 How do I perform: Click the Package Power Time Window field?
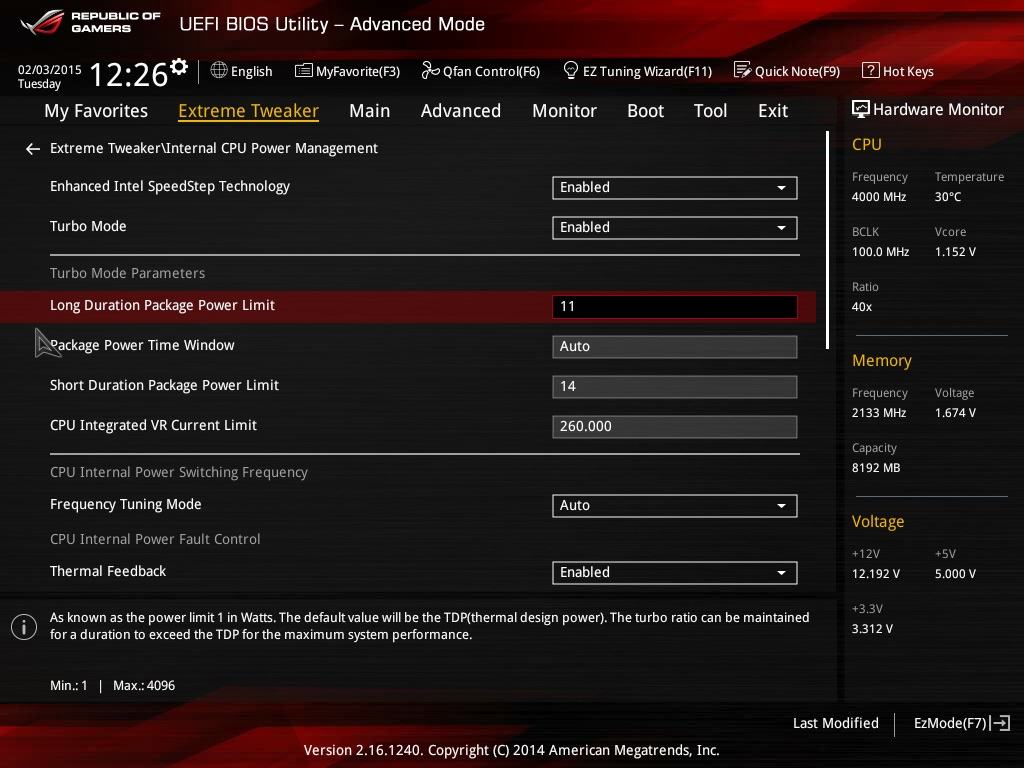[675, 346]
